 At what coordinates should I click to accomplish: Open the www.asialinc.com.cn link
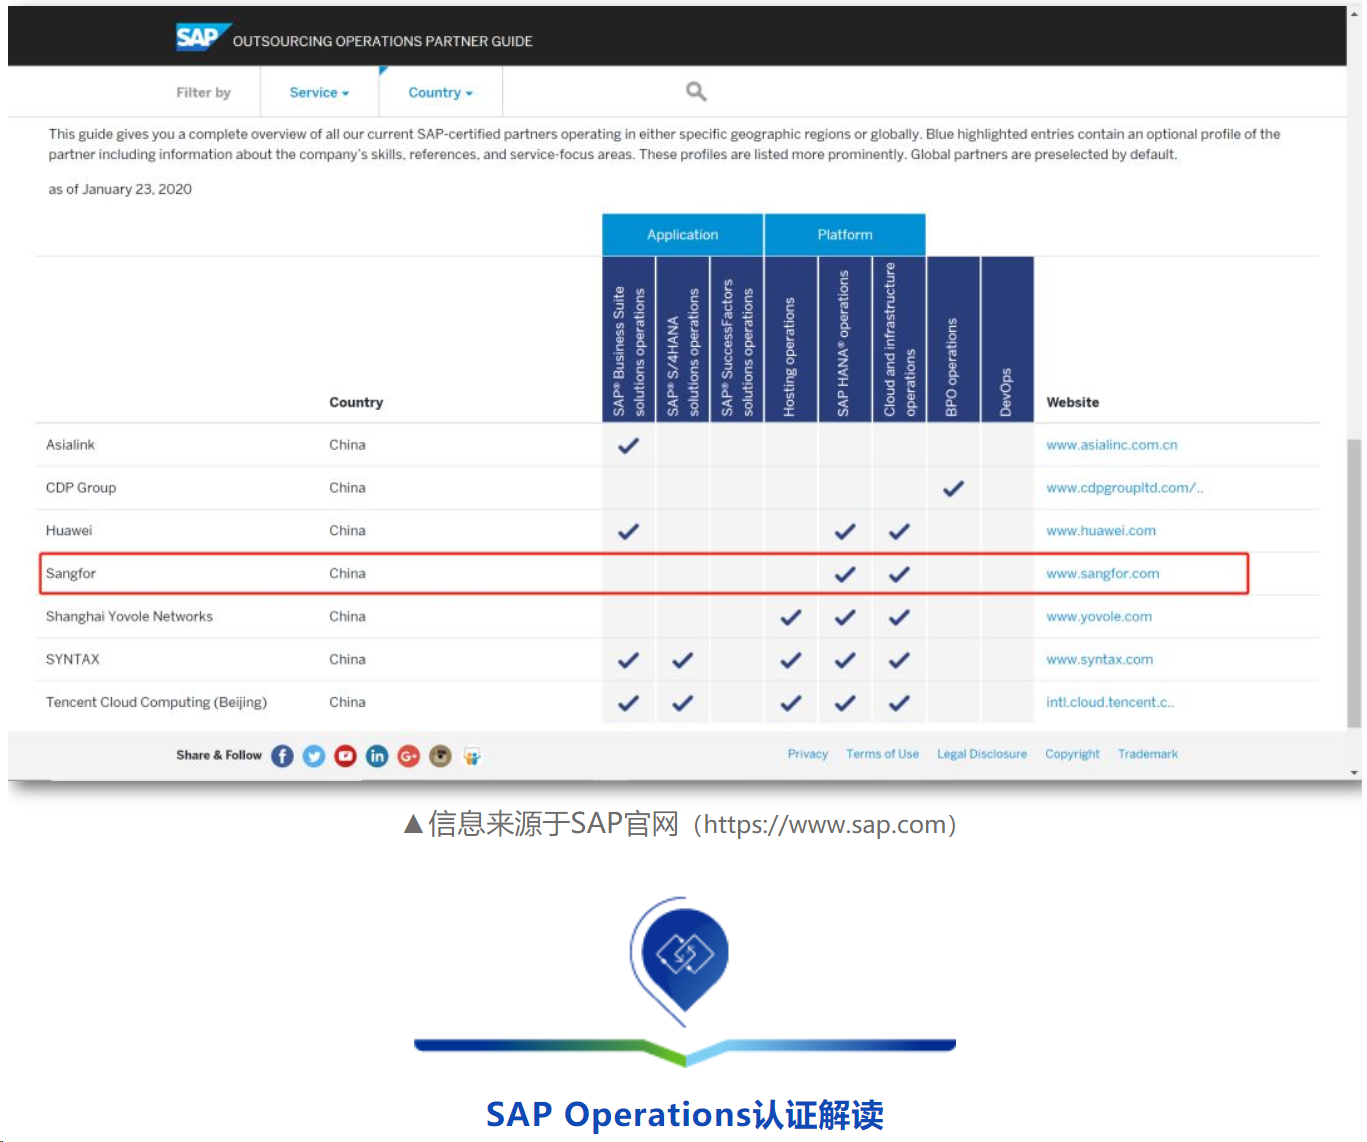click(1112, 445)
